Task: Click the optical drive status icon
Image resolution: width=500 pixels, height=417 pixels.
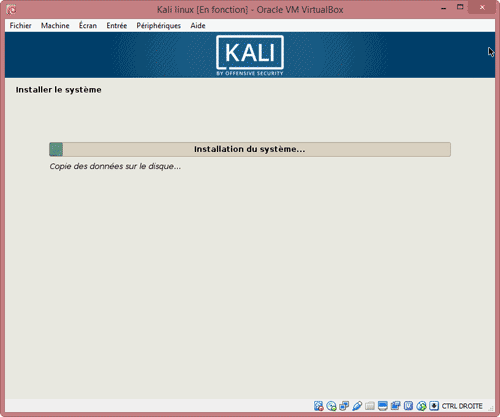Action: (x=331, y=406)
